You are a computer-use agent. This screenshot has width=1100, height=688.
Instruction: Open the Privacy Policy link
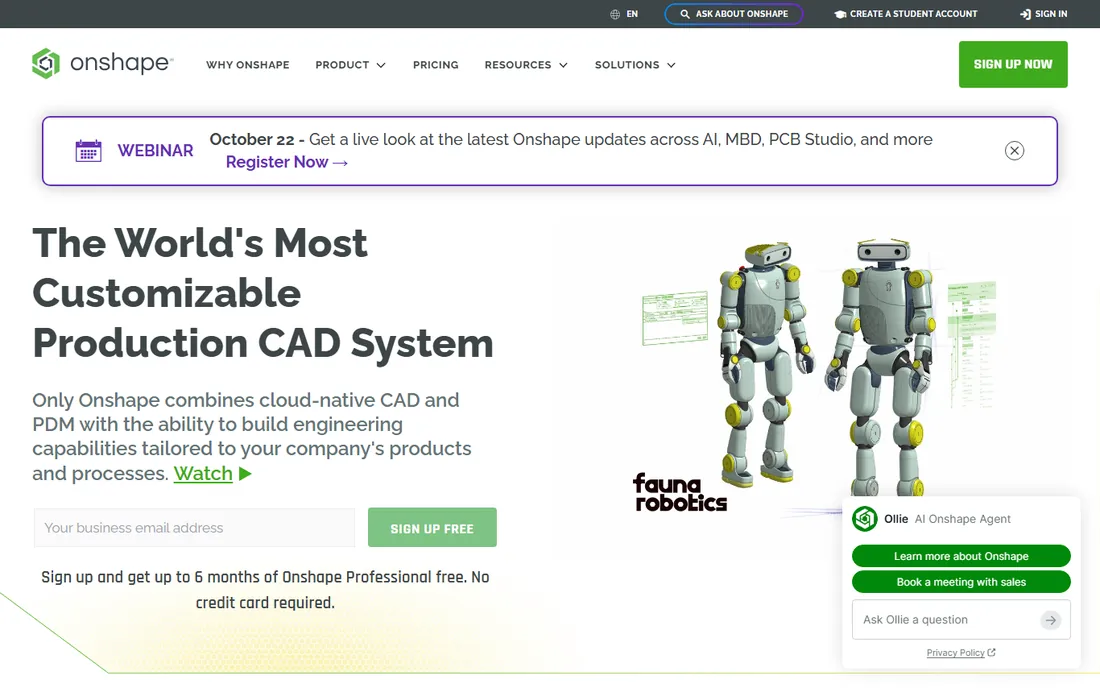[x=960, y=653]
